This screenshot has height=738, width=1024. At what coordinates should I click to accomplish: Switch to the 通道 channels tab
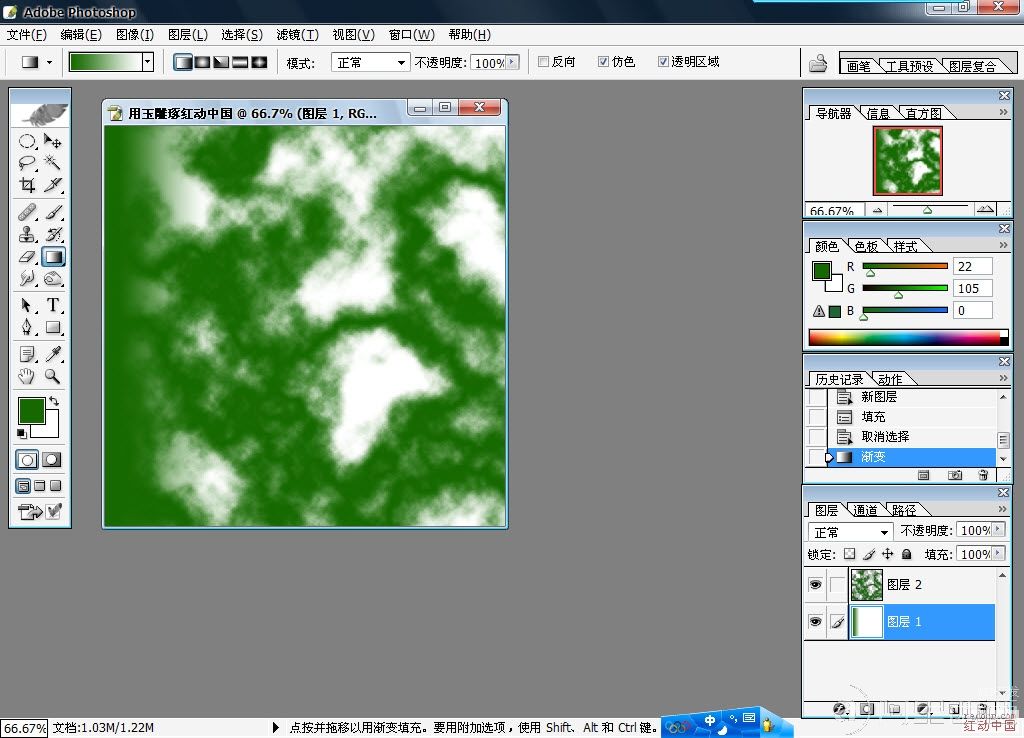pos(865,510)
